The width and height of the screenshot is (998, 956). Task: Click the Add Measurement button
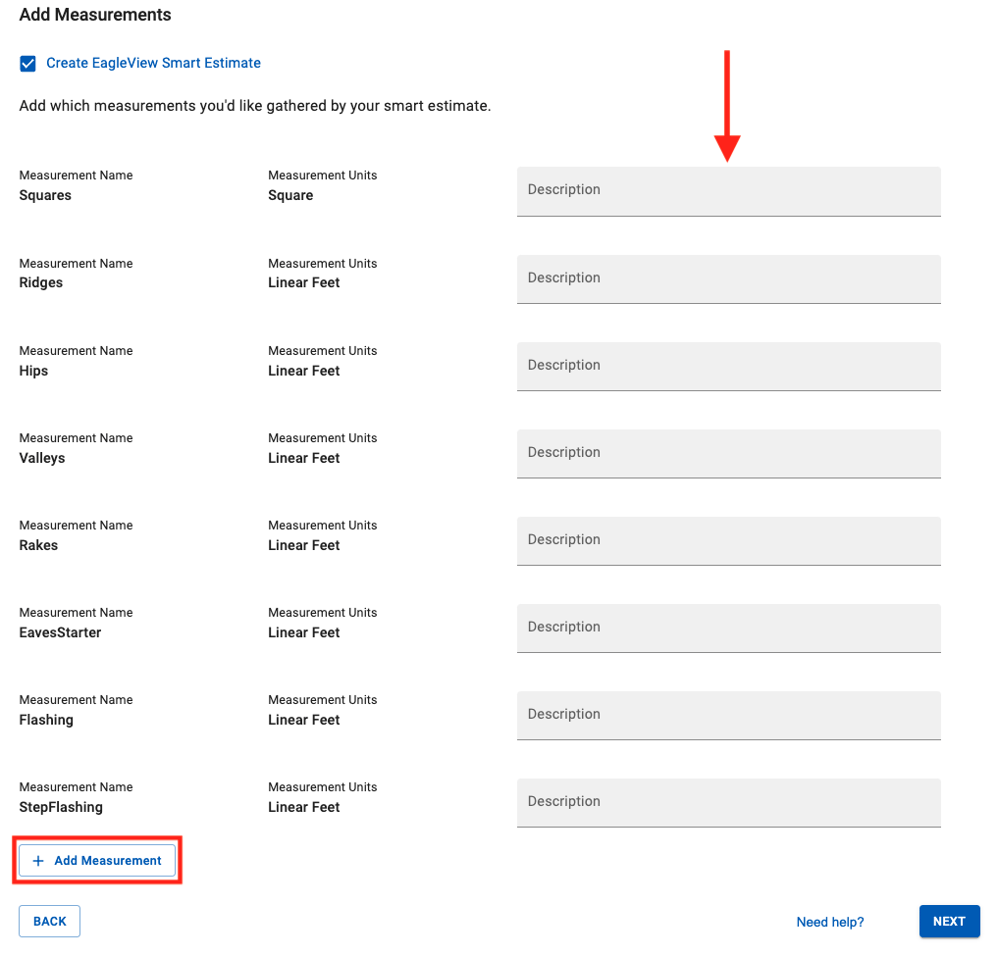click(x=96, y=860)
